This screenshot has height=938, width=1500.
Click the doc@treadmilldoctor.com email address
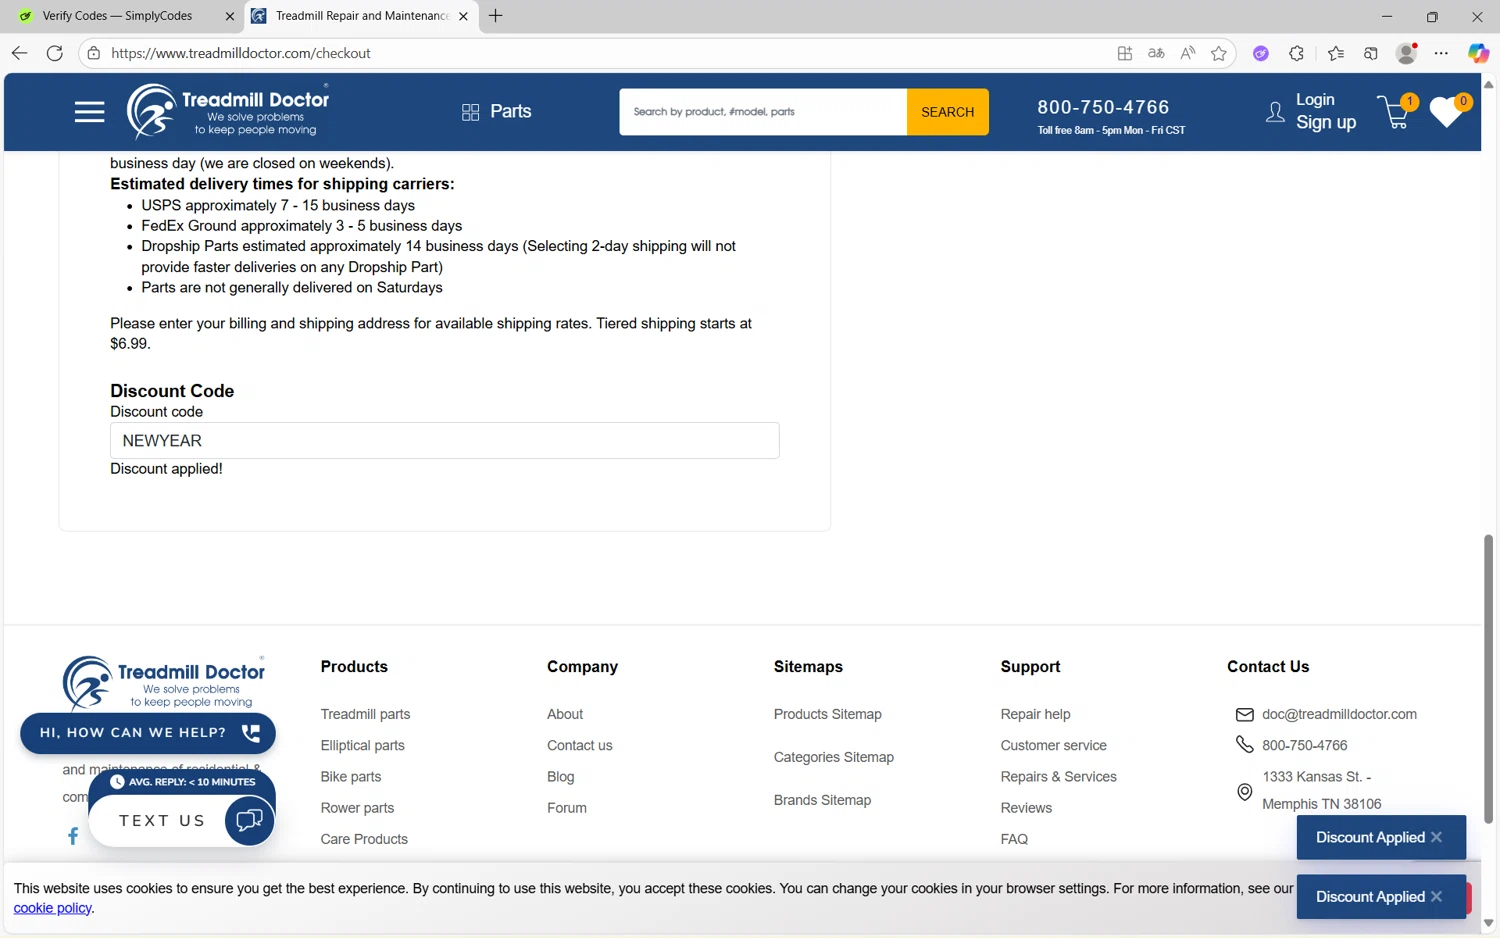point(1339,714)
